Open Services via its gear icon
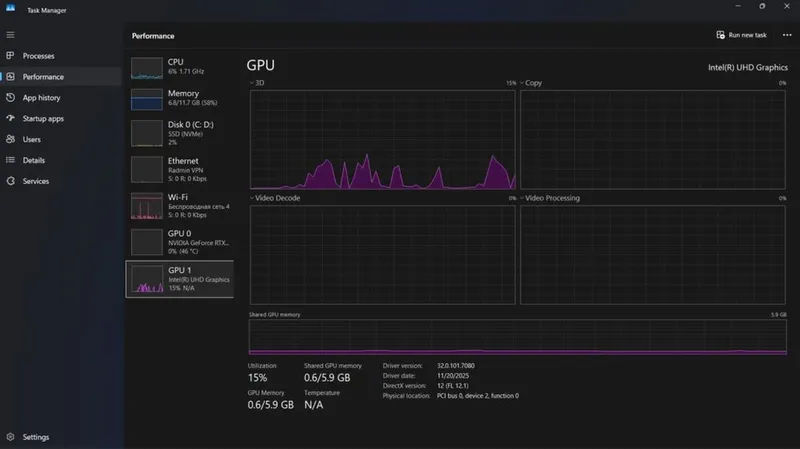This screenshot has height=449, width=800. pyautogui.click(x=10, y=181)
